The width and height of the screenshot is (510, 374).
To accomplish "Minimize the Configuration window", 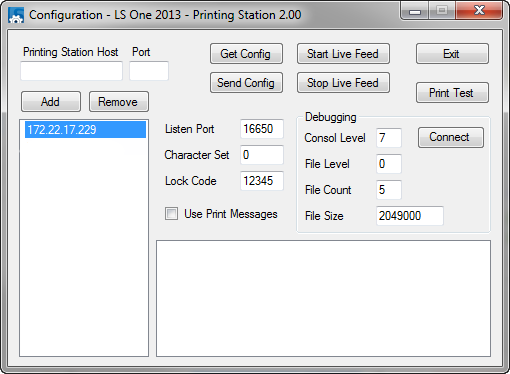I will (415, 12).
